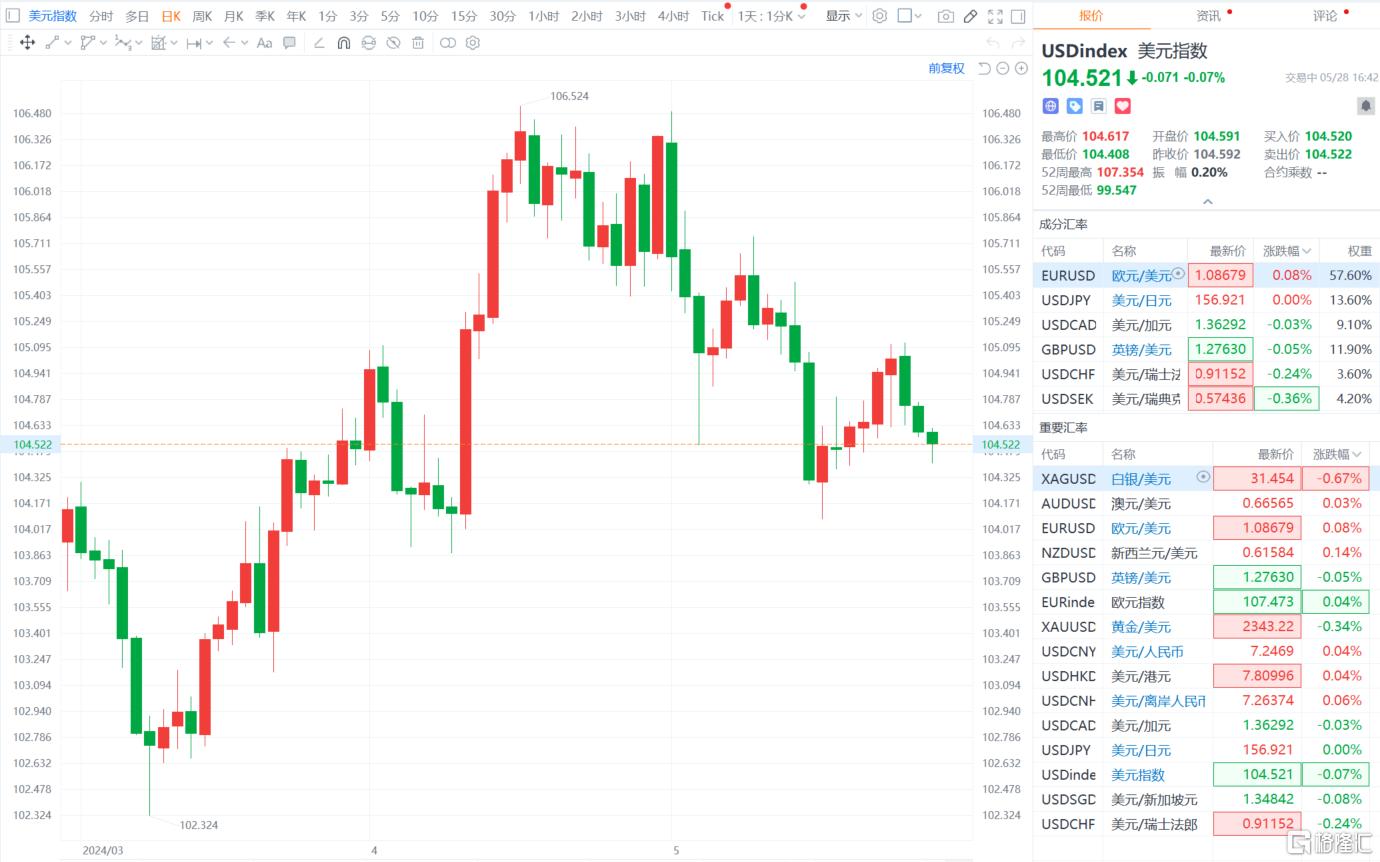Enter fullscreen chart mode
The width and height of the screenshot is (1380, 862).
tap(995, 16)
